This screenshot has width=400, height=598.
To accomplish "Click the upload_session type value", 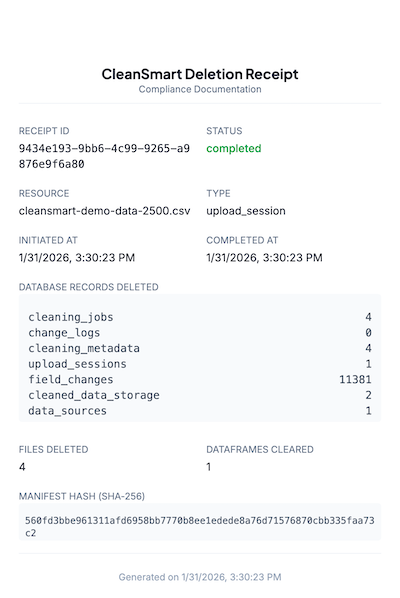I will coord(246,211).
